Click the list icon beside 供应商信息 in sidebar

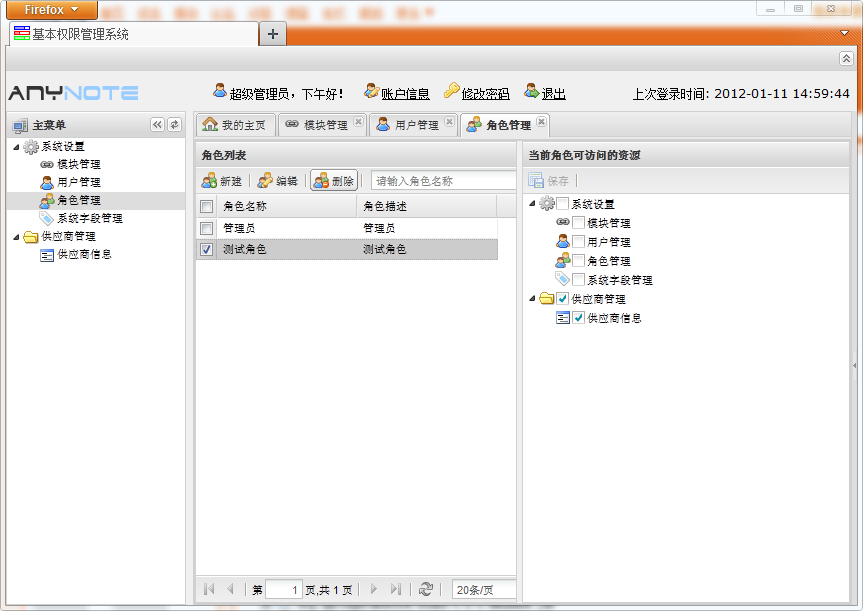[47, 255]
